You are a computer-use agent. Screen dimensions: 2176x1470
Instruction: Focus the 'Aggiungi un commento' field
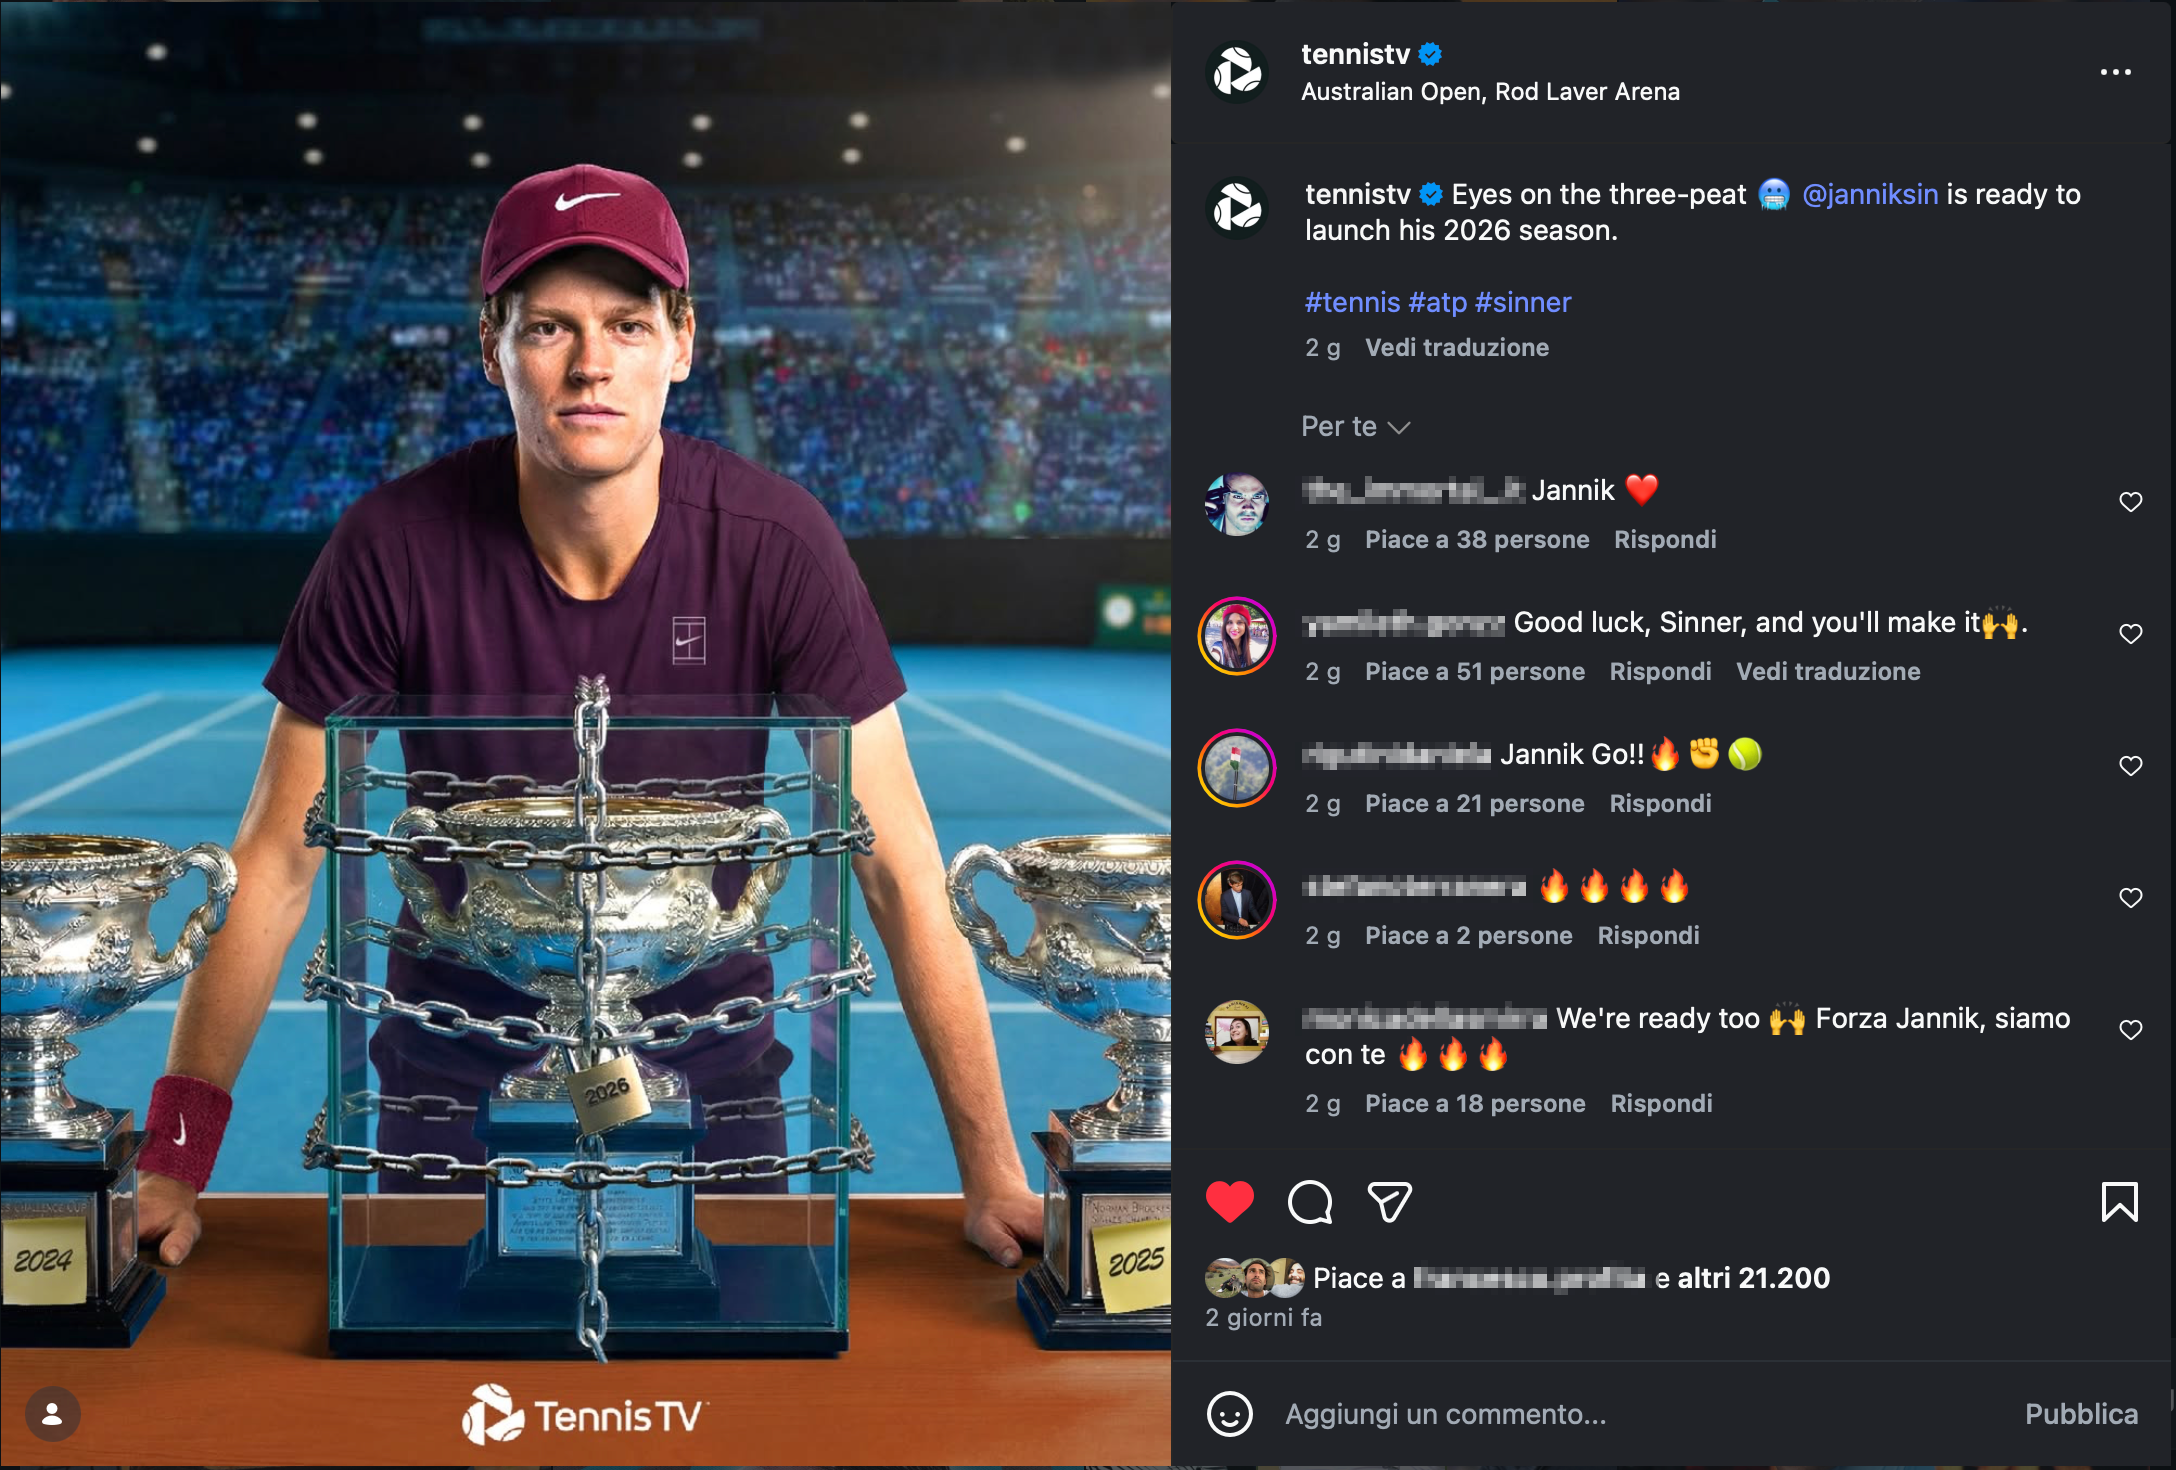(1640, 1414)
